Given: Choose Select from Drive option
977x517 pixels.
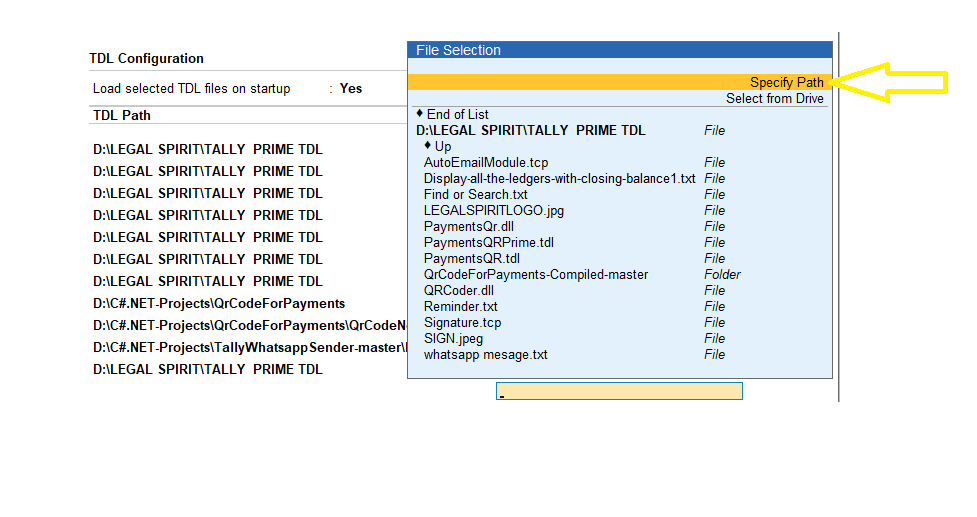Looking at the screenshot, I should pyautogui.click(x=774, y=98).
